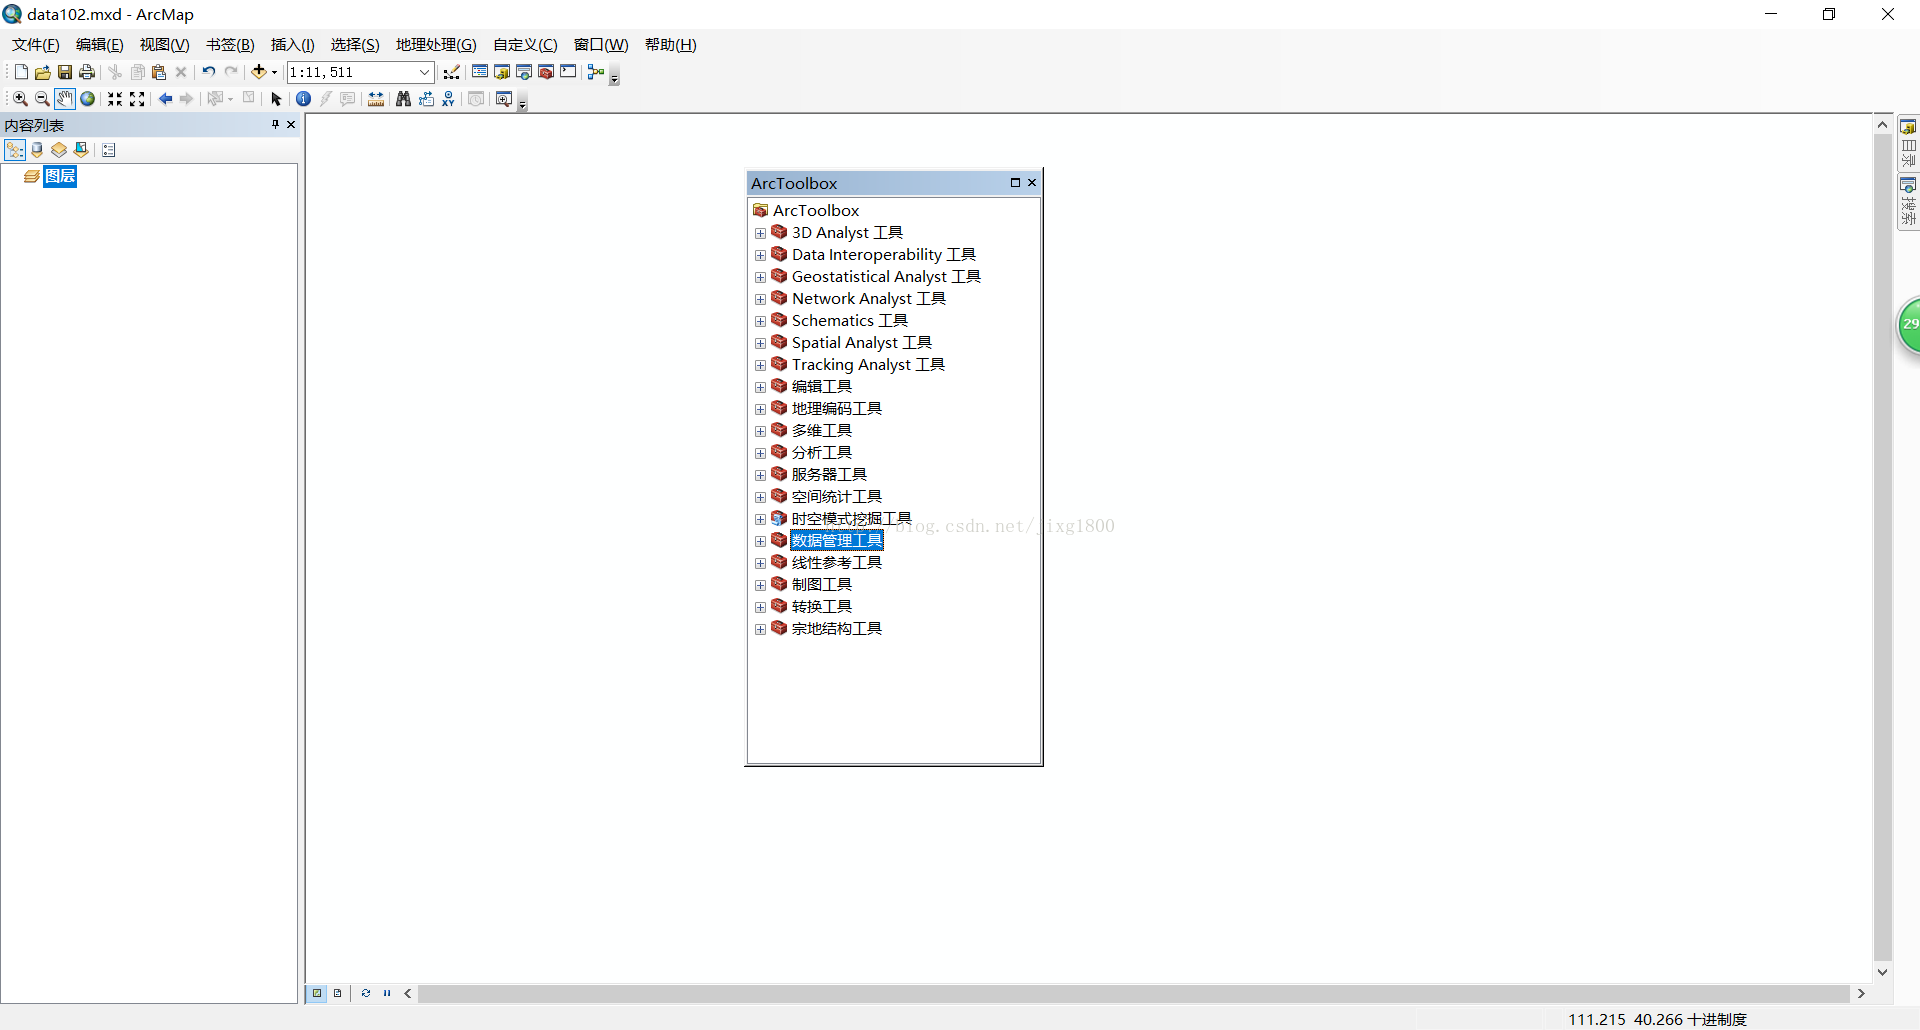Launch ModelBuilder from the toolbar
The image size is (1920, 1030).
596,72
